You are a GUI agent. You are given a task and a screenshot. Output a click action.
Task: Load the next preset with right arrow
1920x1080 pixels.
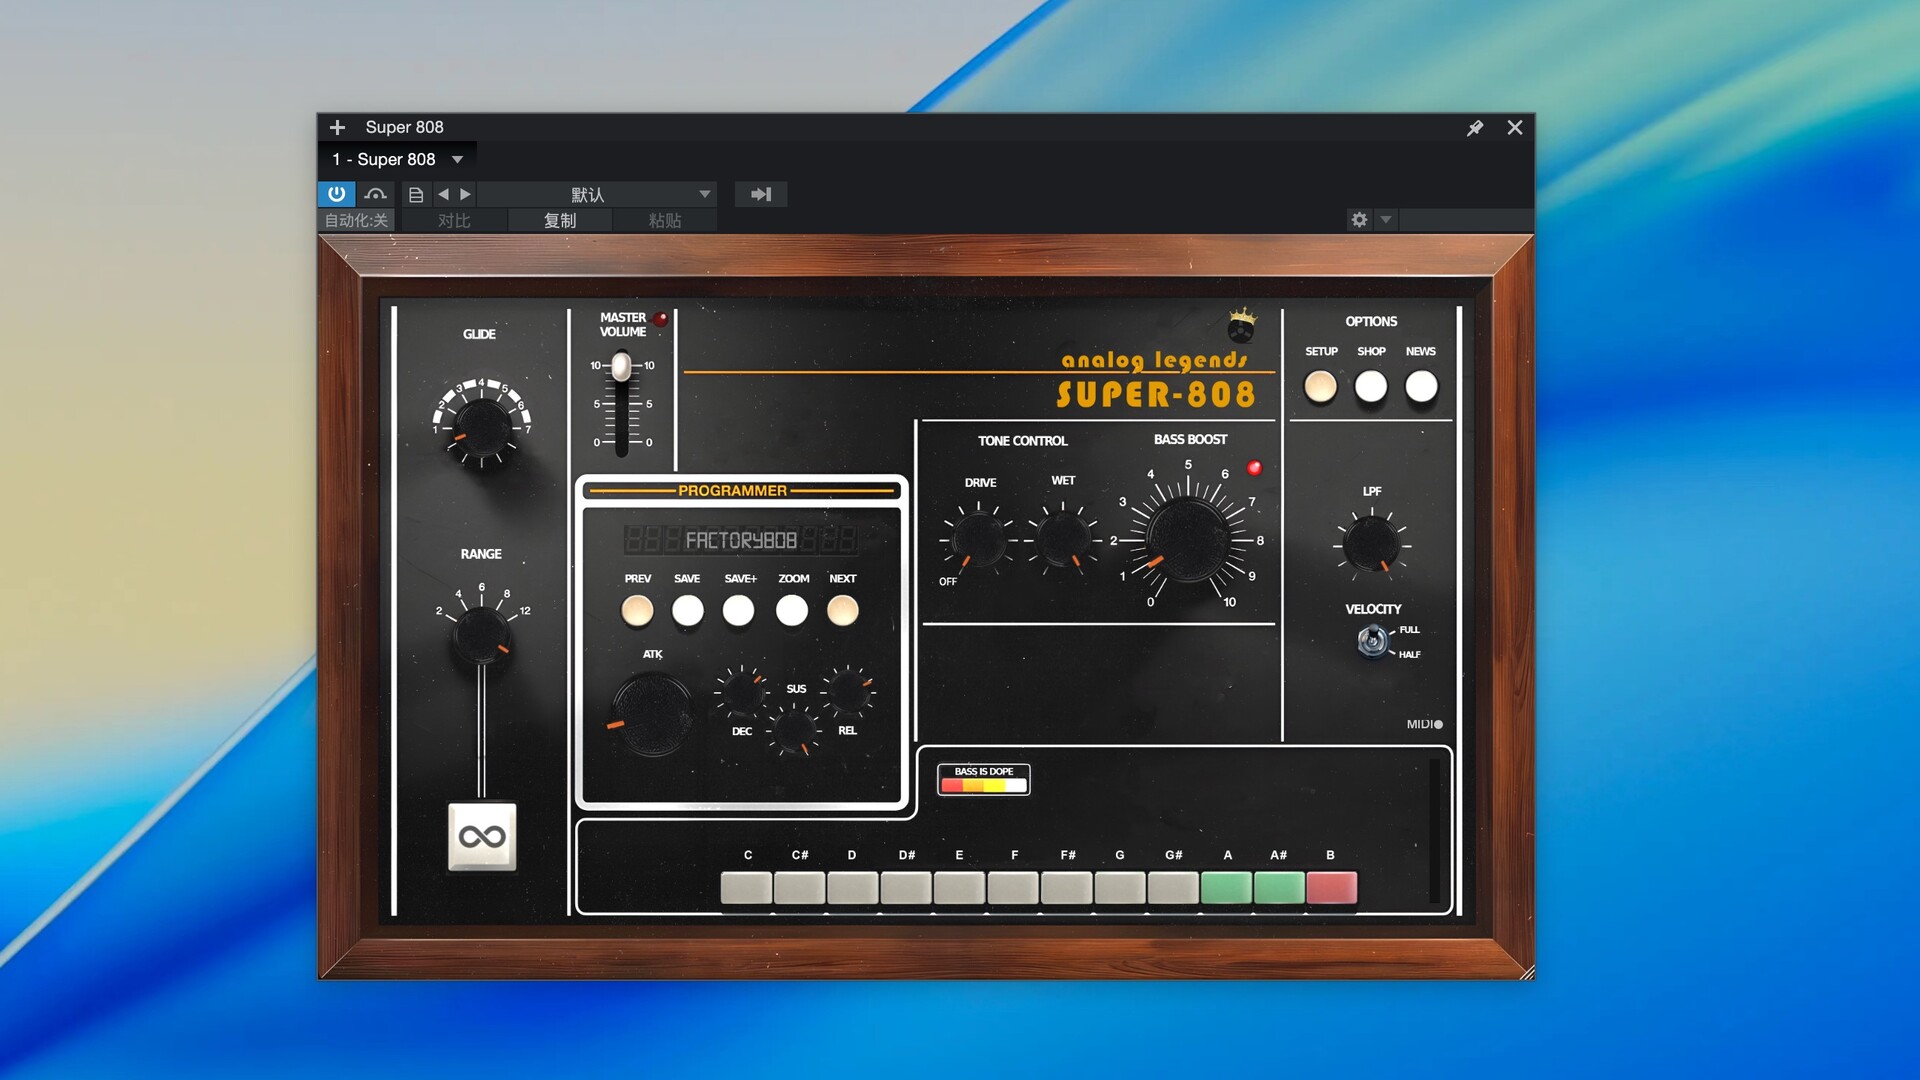point(465,194)
